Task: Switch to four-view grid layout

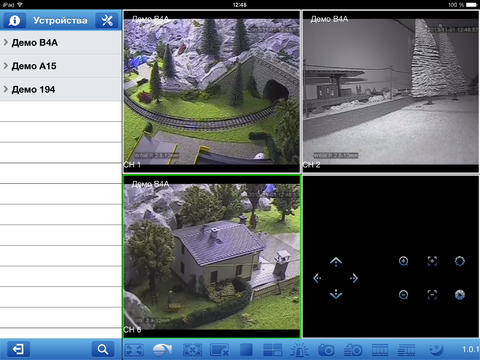Action: (x=273, y=350)
